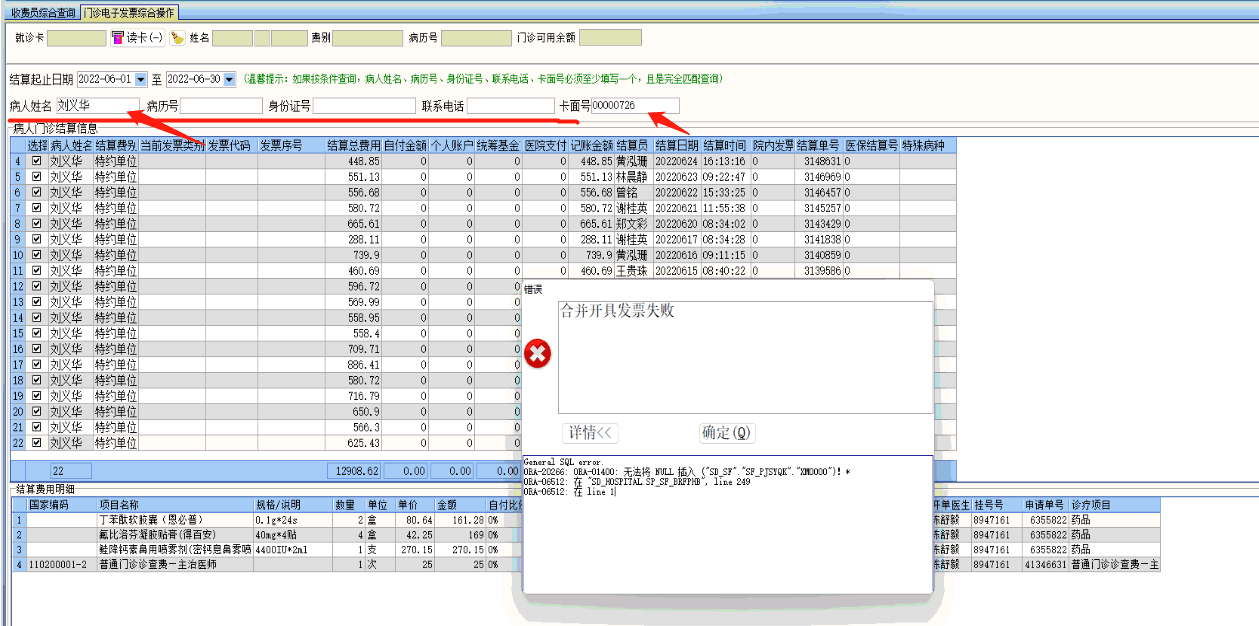Click the broom clear icon beside 读卡
1259x626 pixels.
(177, 38)
